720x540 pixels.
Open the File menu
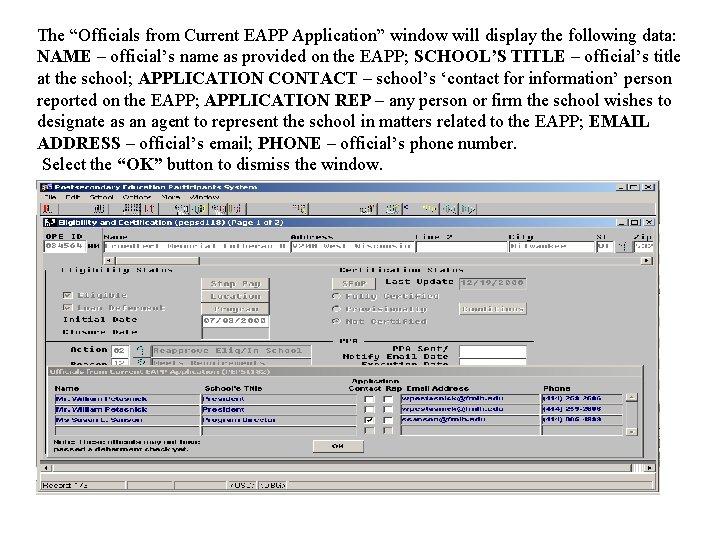point(51,197)
